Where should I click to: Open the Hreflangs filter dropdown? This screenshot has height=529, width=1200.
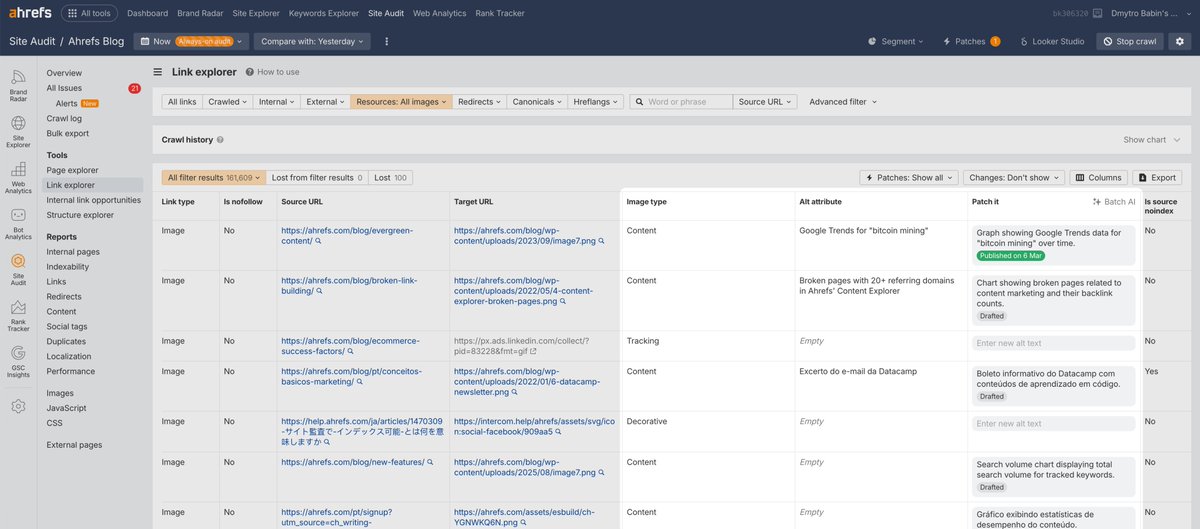(596, 102)
